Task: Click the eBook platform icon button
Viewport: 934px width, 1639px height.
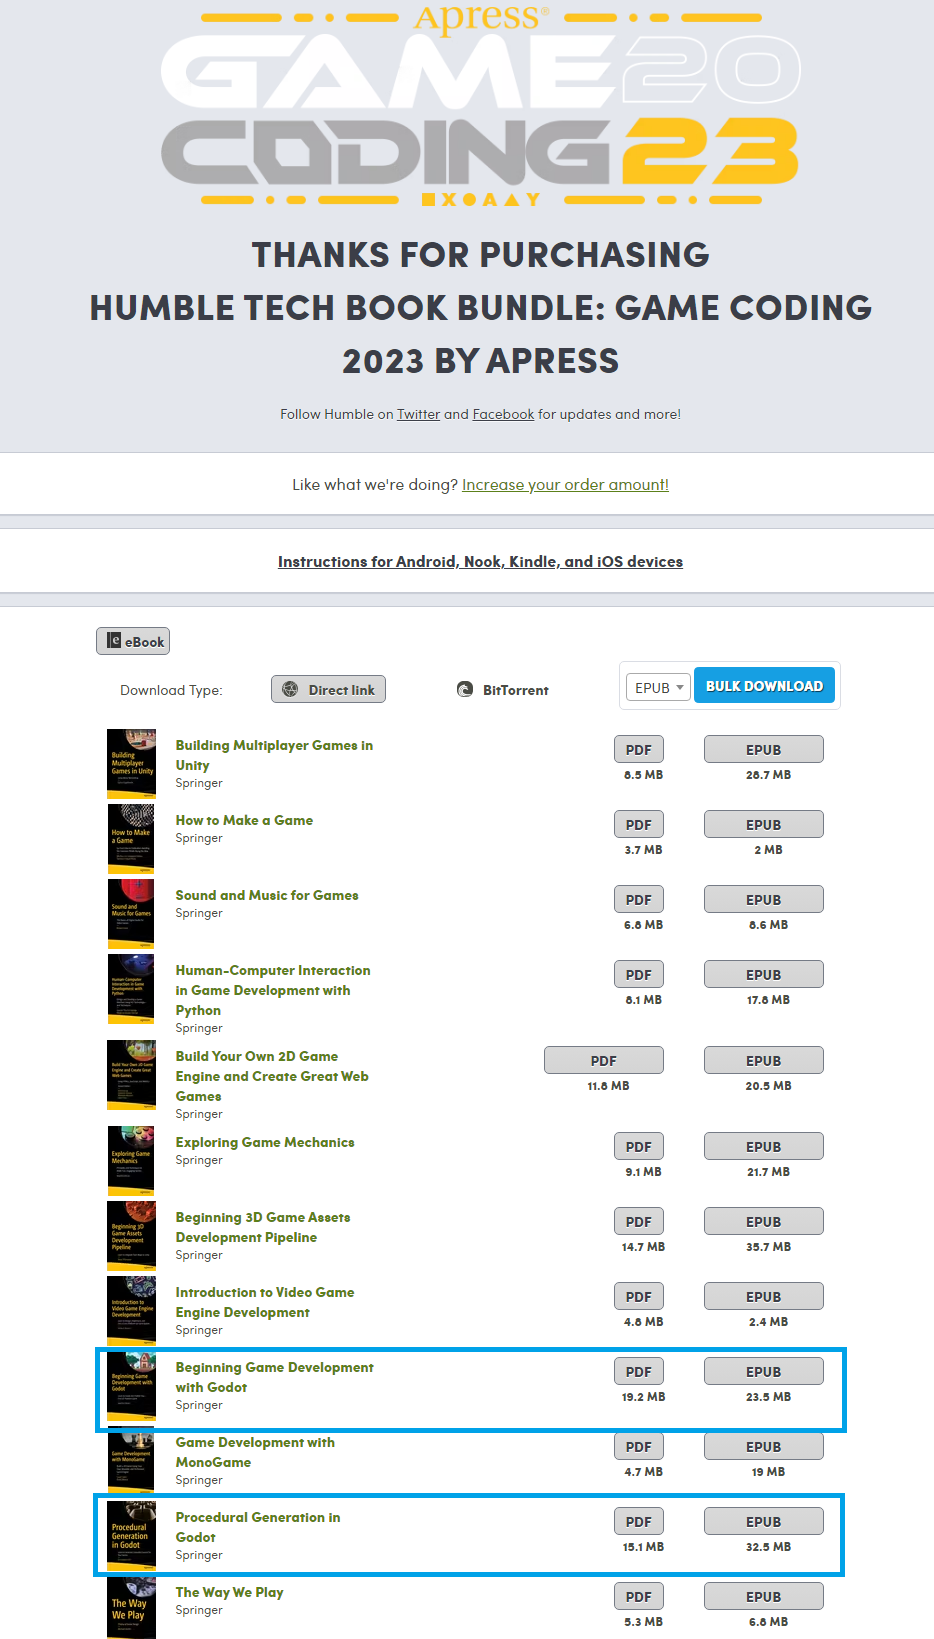Action: click(133, 641)
